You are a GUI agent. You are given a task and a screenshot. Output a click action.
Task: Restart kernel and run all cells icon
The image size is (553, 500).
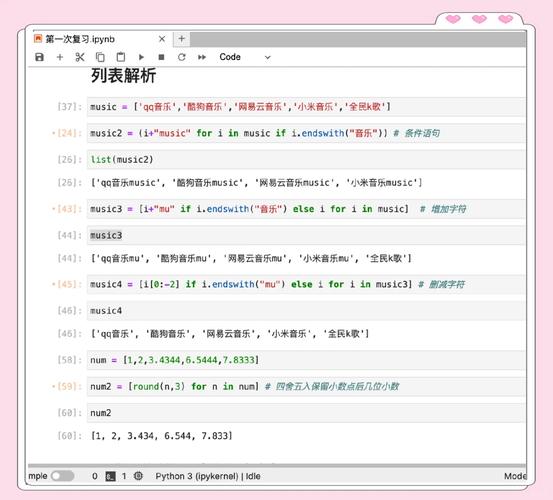point(202,57)
